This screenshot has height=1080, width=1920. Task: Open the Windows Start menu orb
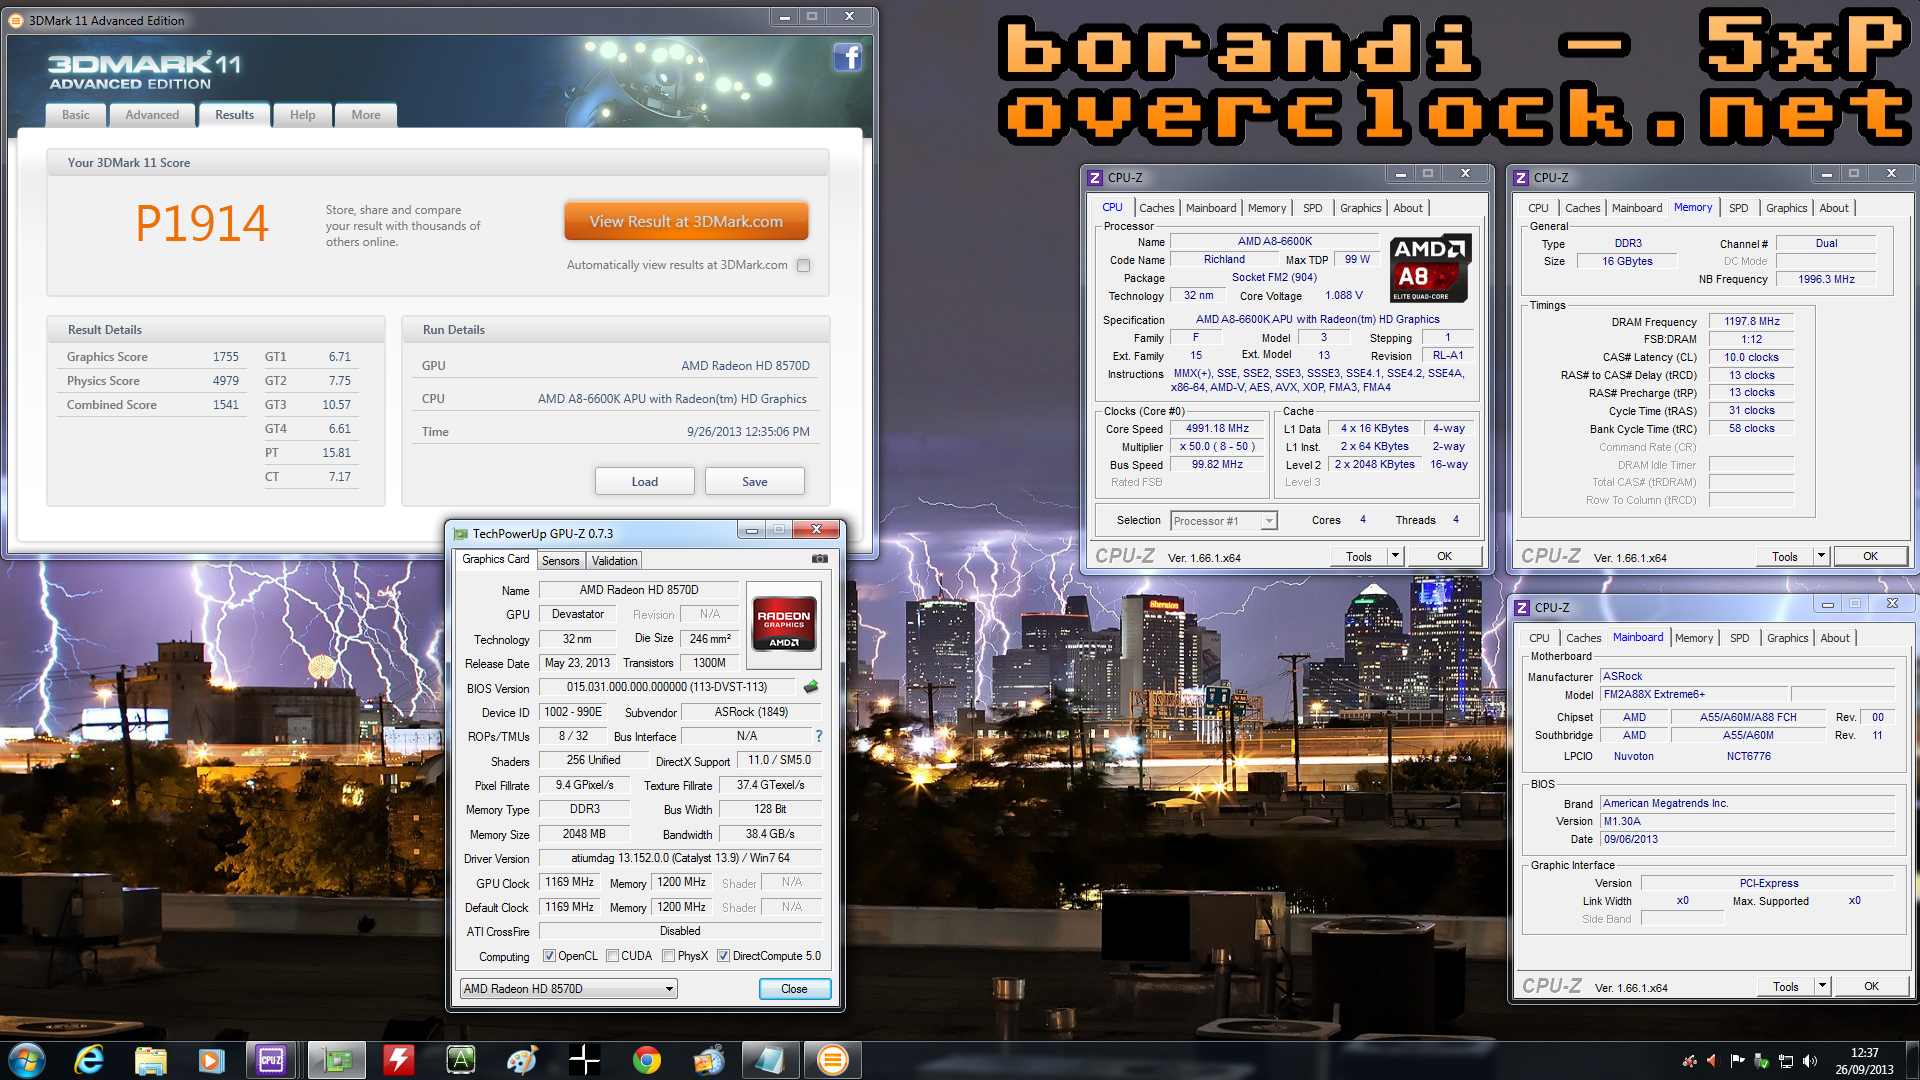pos(27,1060)
